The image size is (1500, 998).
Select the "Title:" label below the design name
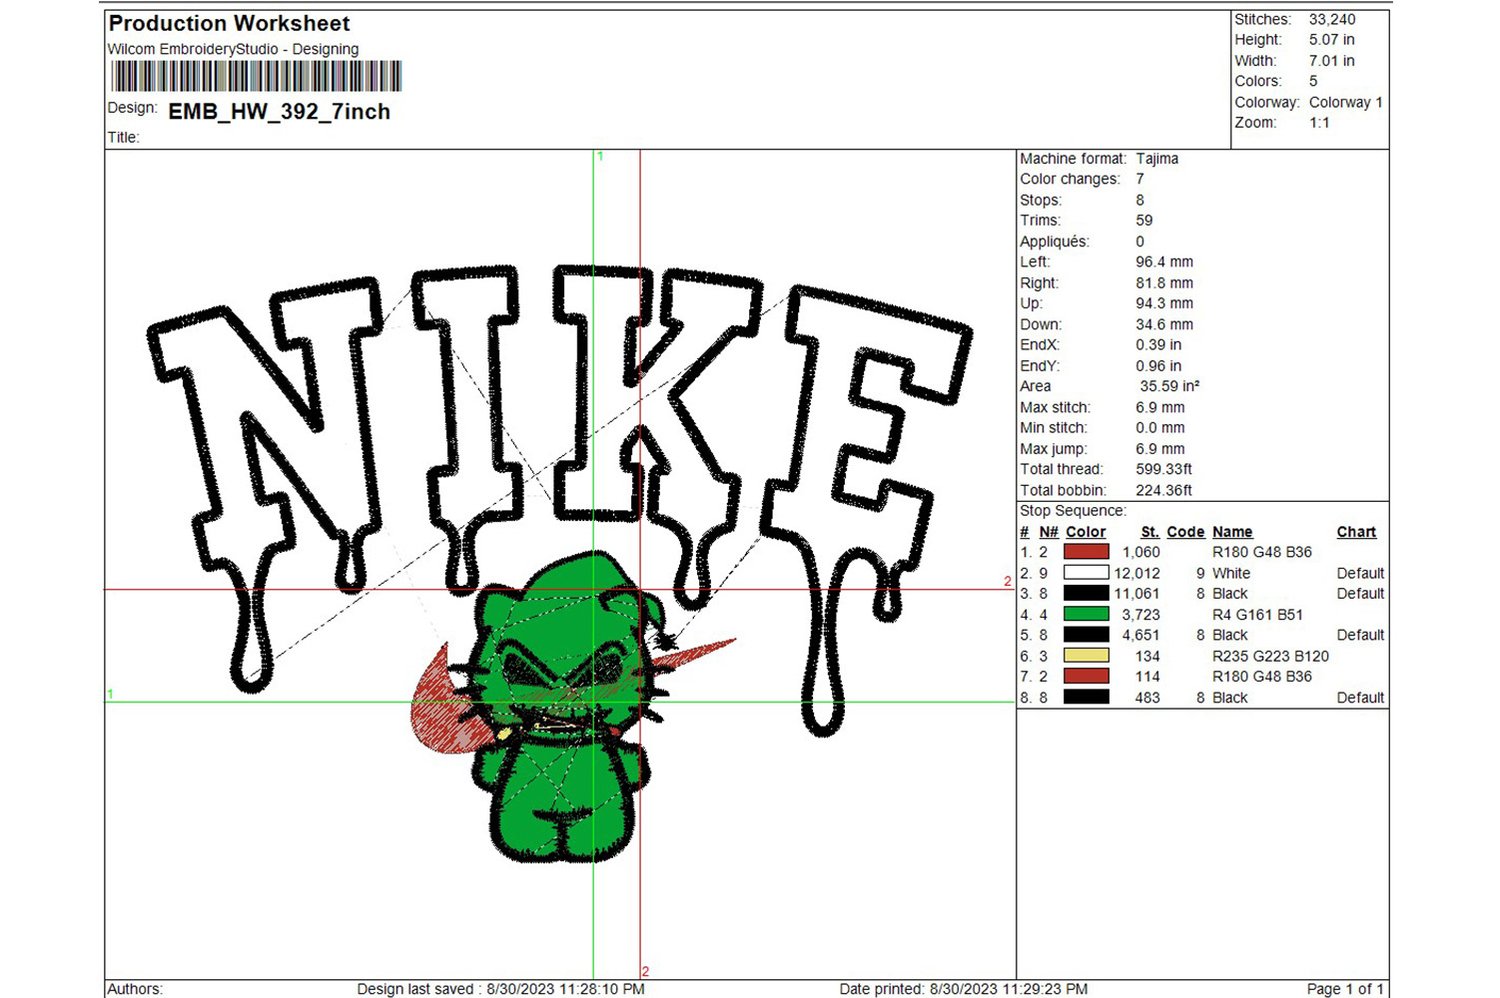click(x=124, y=138)
